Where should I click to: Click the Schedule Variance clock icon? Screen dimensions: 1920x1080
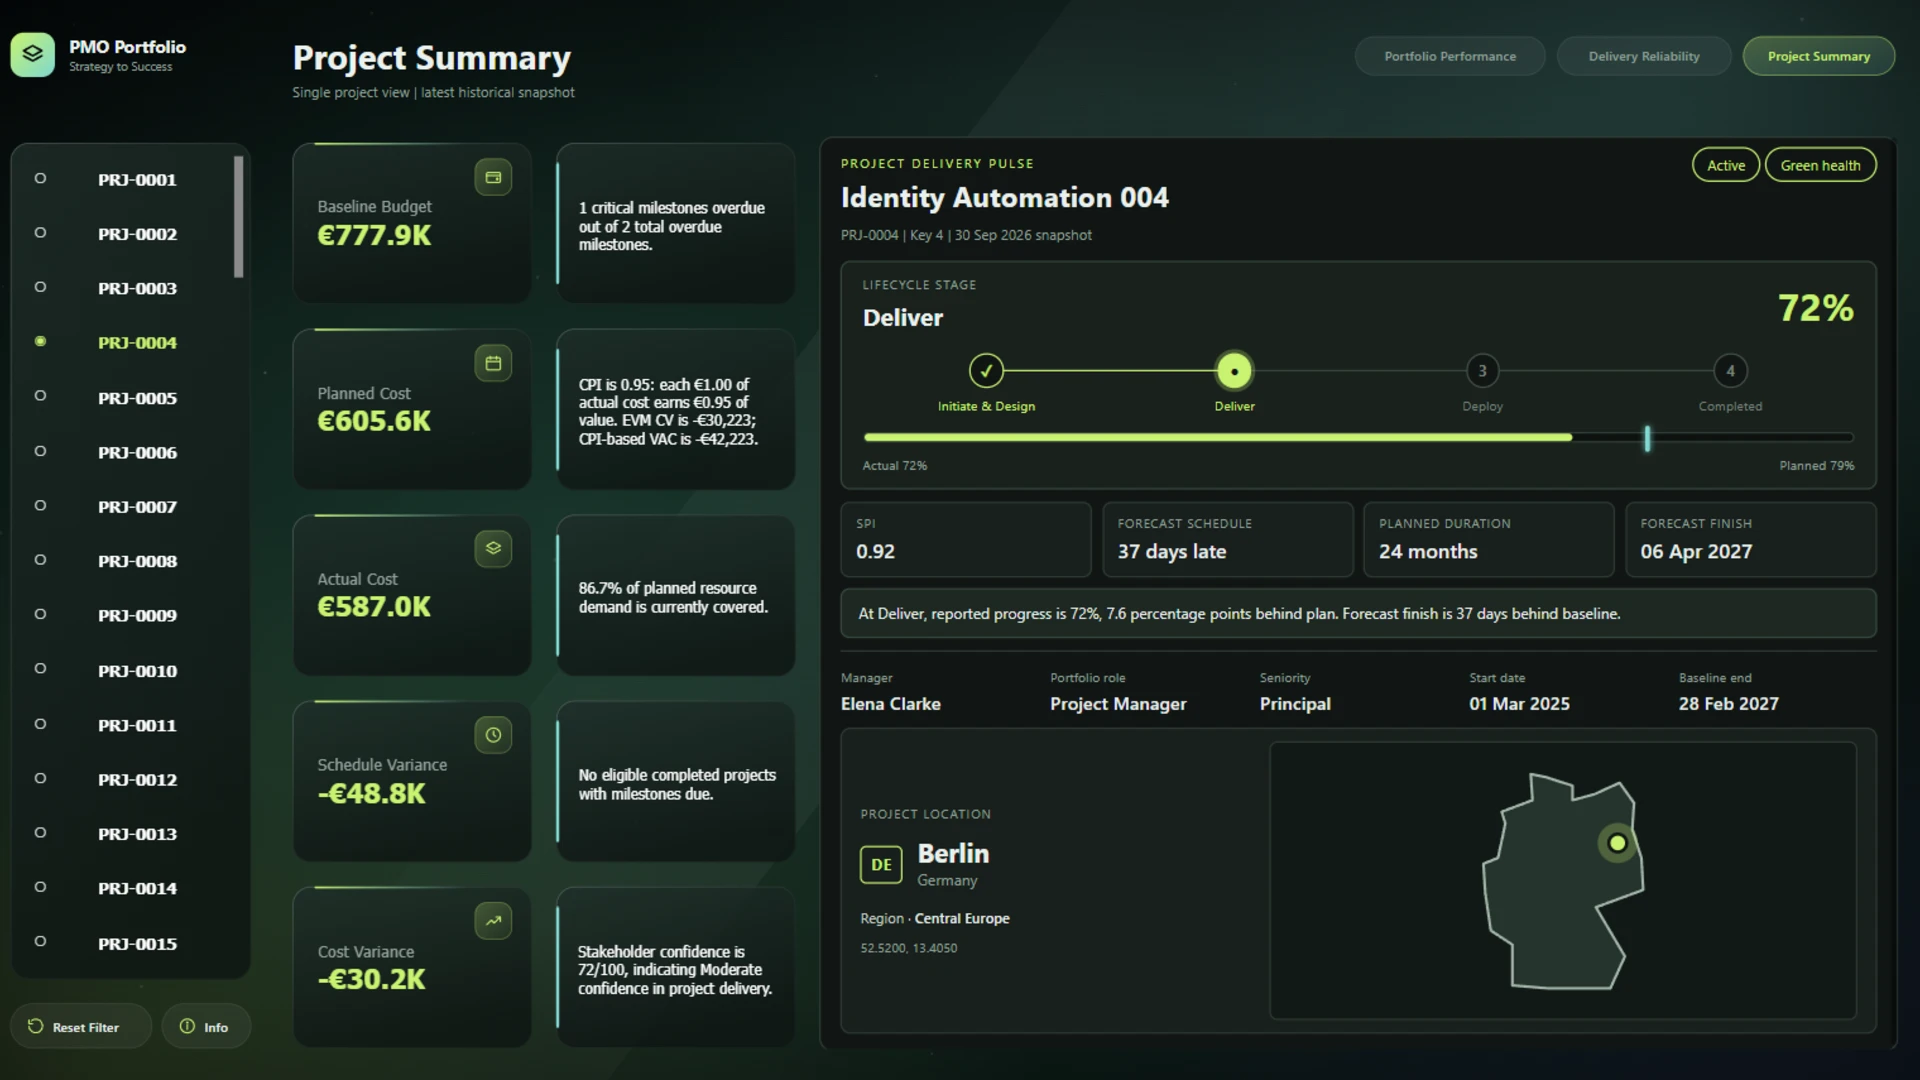[493, 735]
